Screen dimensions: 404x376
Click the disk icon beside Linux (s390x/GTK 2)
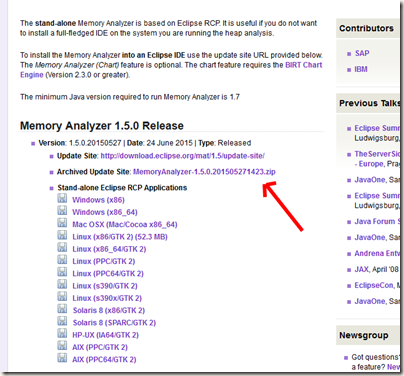[62, 297]
